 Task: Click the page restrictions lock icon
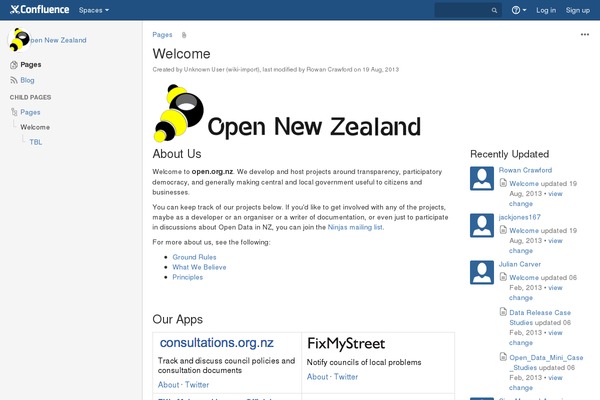pos(184,35)
